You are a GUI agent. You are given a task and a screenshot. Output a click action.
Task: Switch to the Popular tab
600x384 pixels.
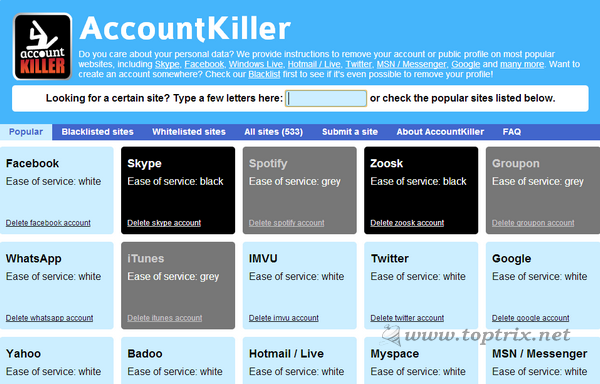tap(26, 132)
